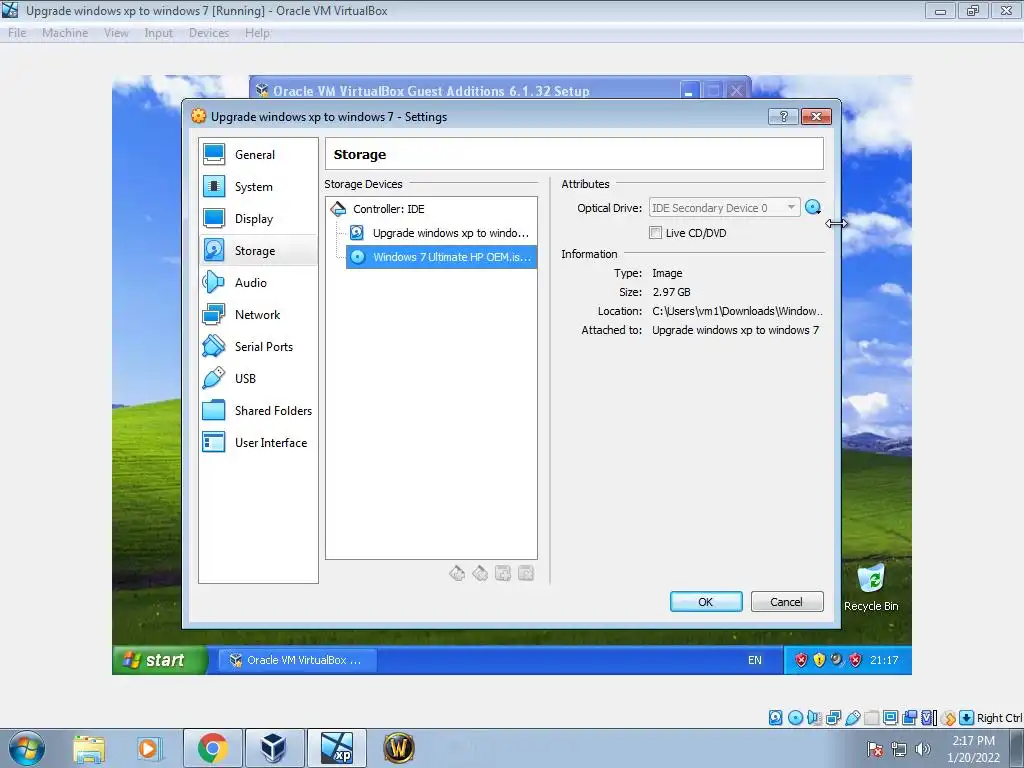The image size is (1024, 768).
Task: Click the add storage controller icon
Action: click(x=457, y=573)
